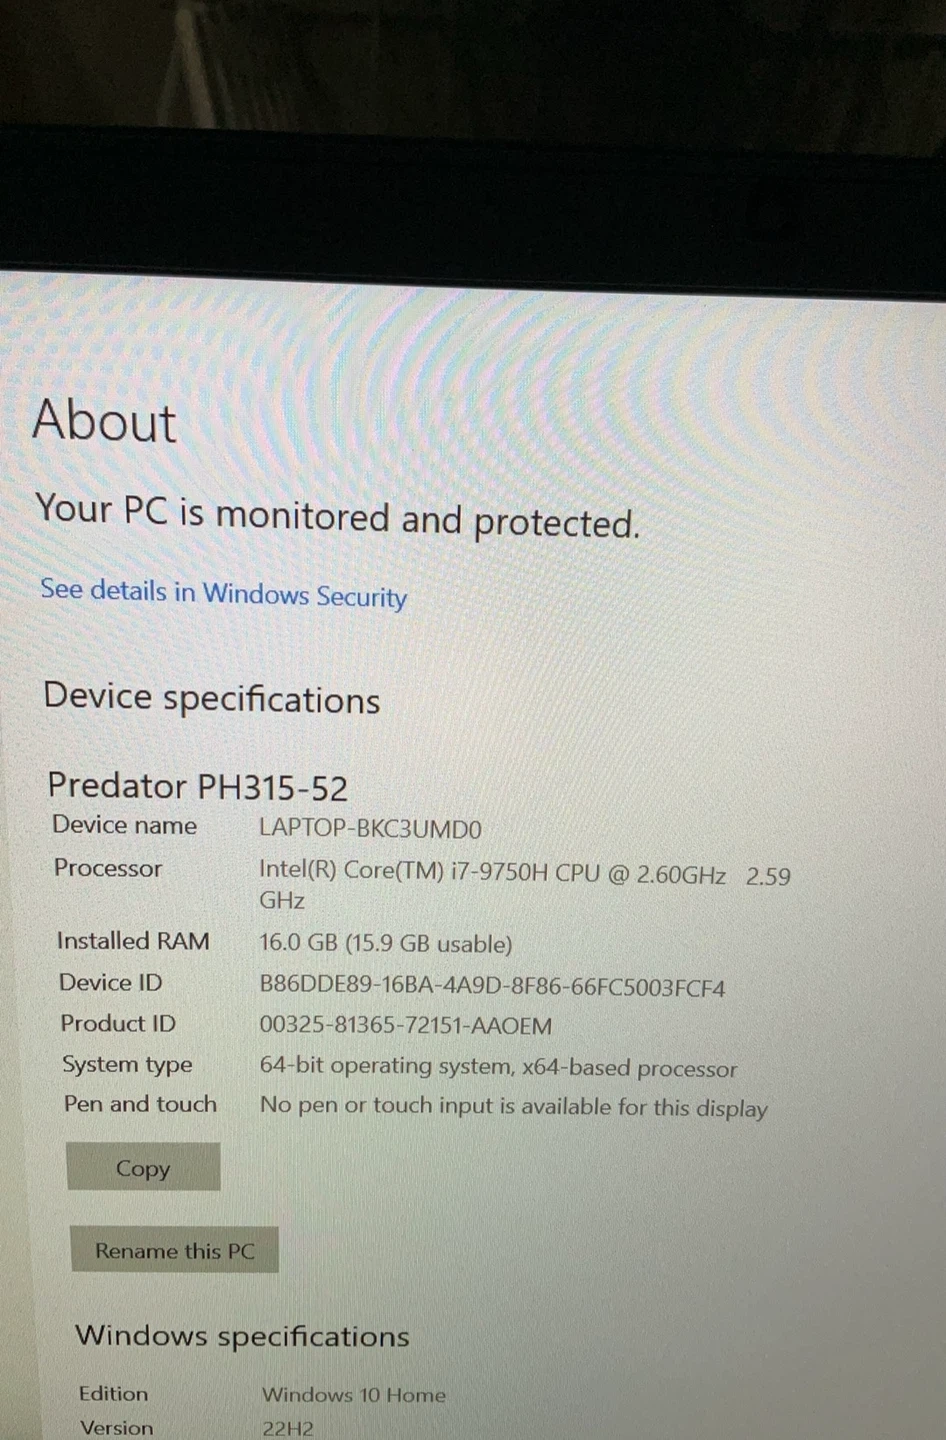Click the Device specifications heading
The image size is (946, 1440).
click(x=212, y=697)
